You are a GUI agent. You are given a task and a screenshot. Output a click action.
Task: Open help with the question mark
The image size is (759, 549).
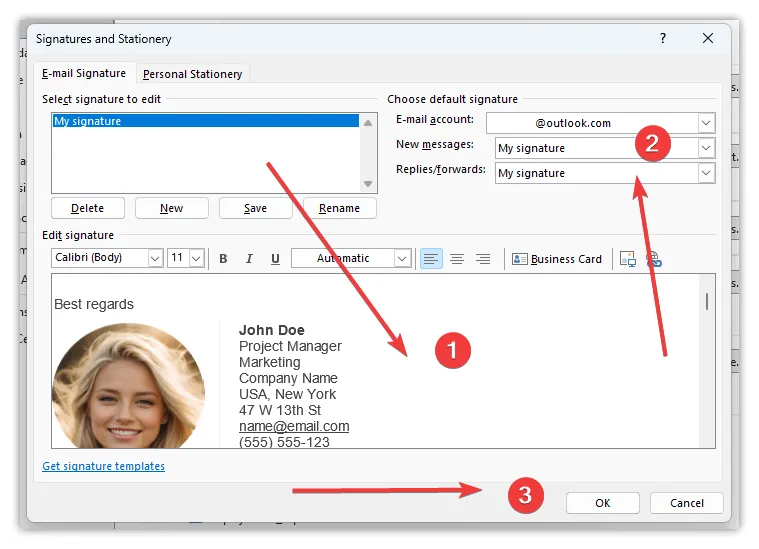tap(663, 38)
